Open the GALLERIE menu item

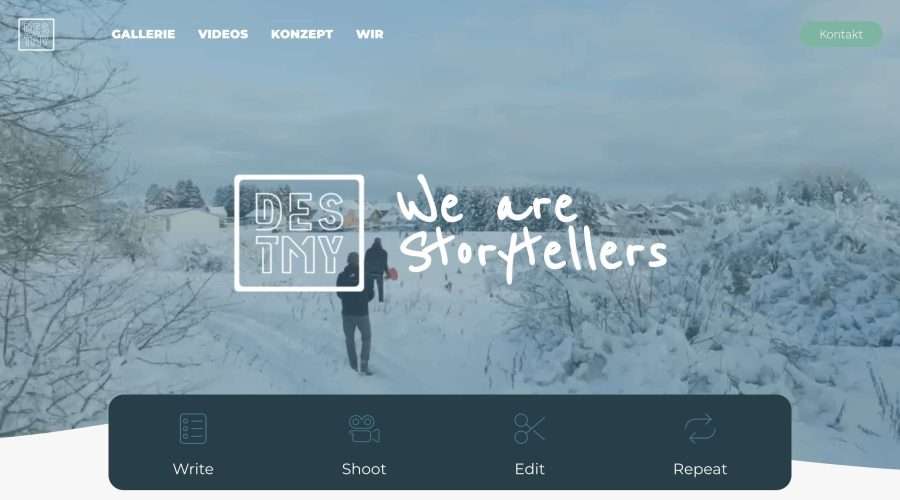click(x=143, y=34)
